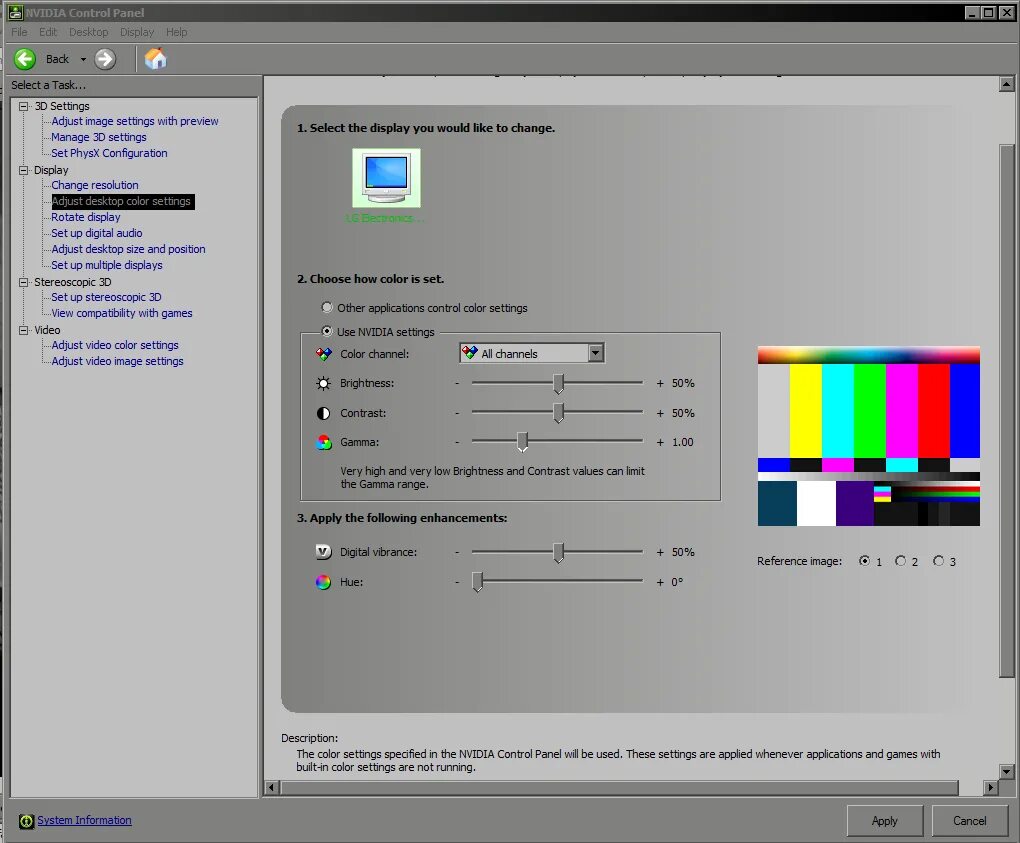Collapse the Display tree node
Screen dimensions: 1020x843
(x=24, y=170)
